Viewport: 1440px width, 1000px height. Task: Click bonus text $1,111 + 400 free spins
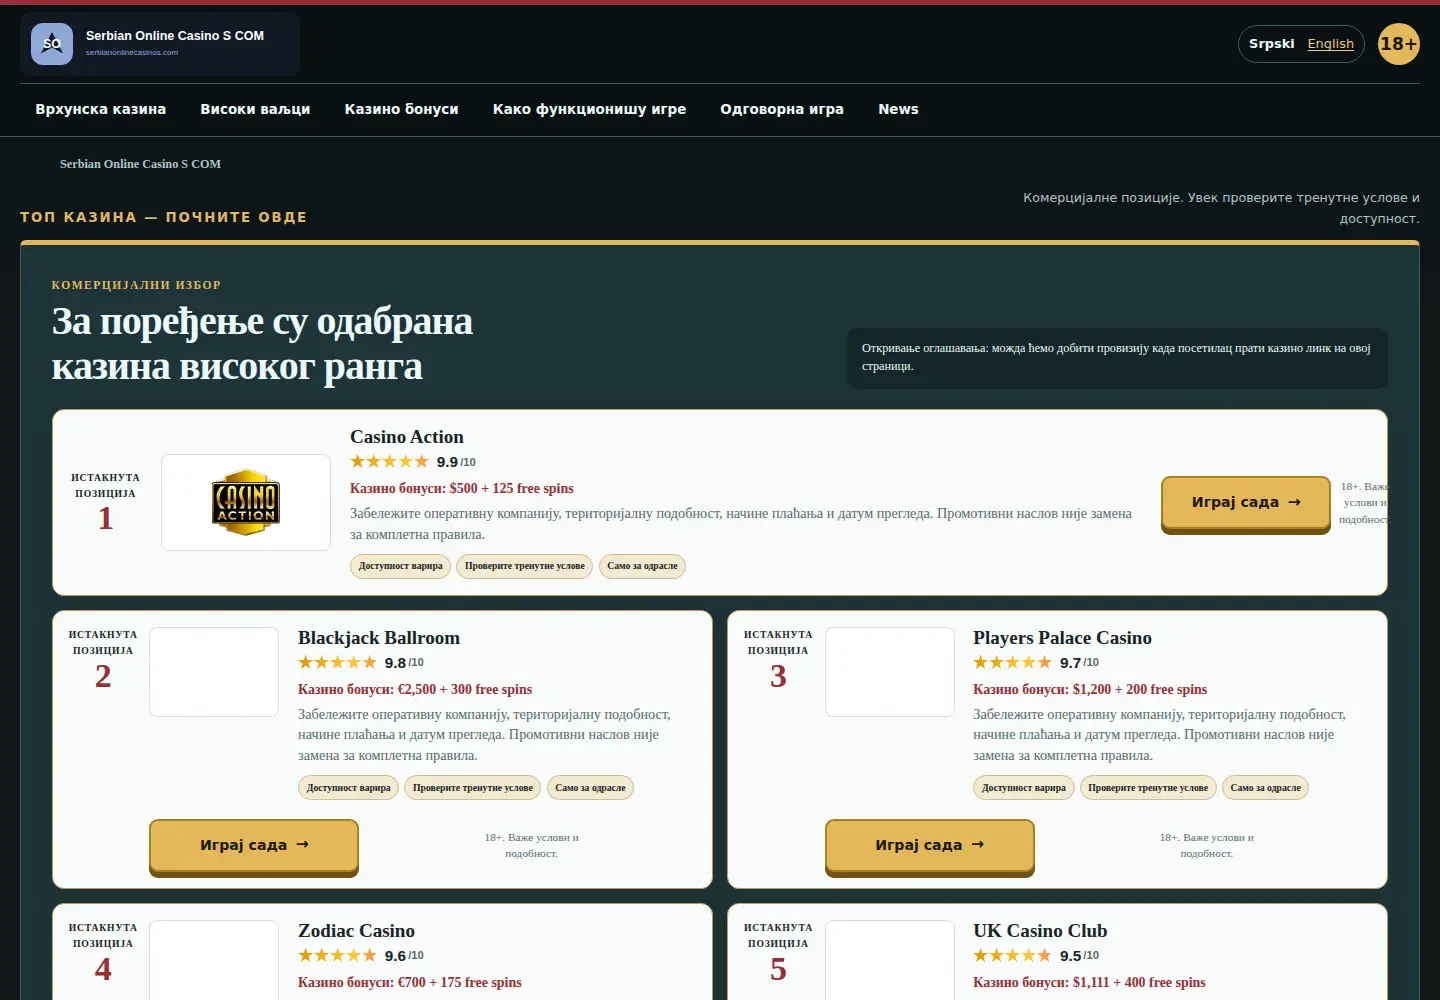point(1139,983)
